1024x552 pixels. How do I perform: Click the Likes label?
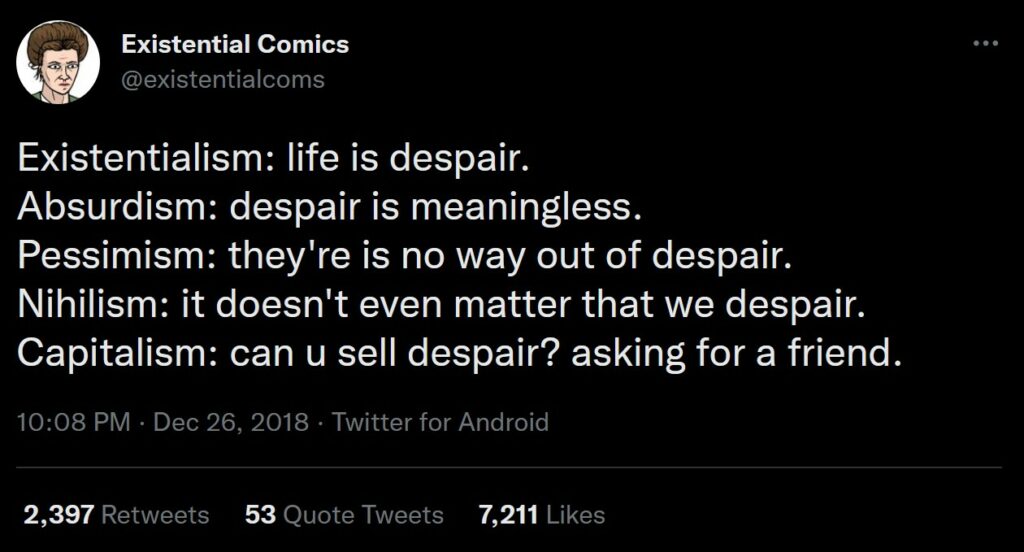click(x=575, y=515)
